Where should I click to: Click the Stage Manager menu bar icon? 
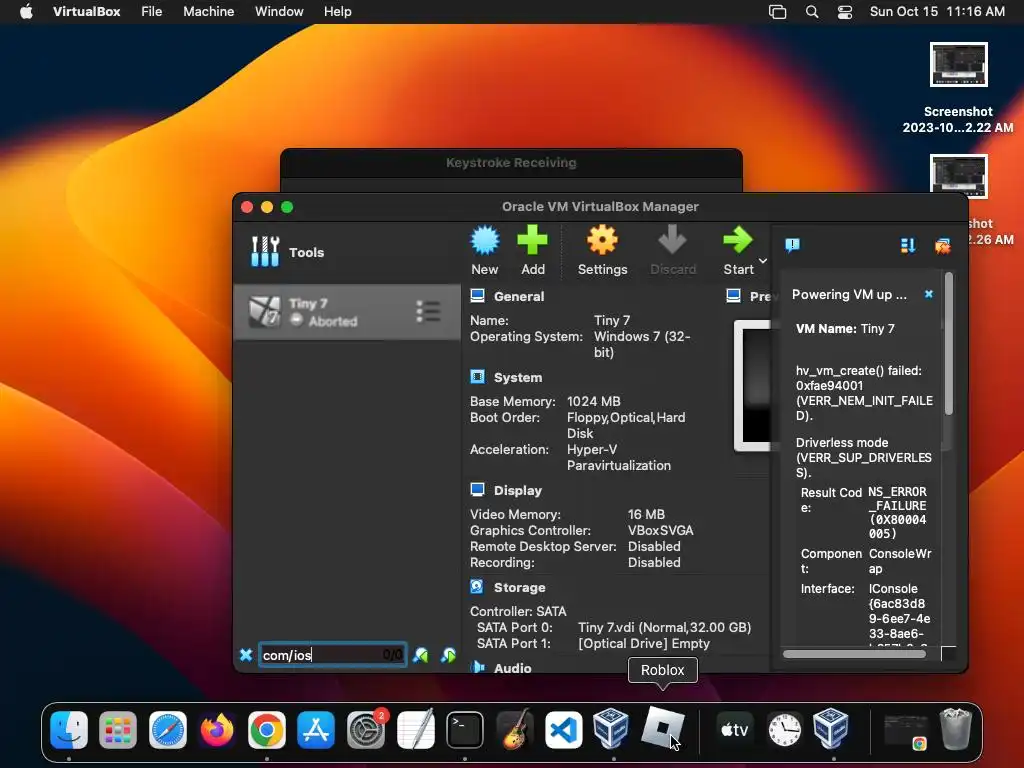point(777,12)
